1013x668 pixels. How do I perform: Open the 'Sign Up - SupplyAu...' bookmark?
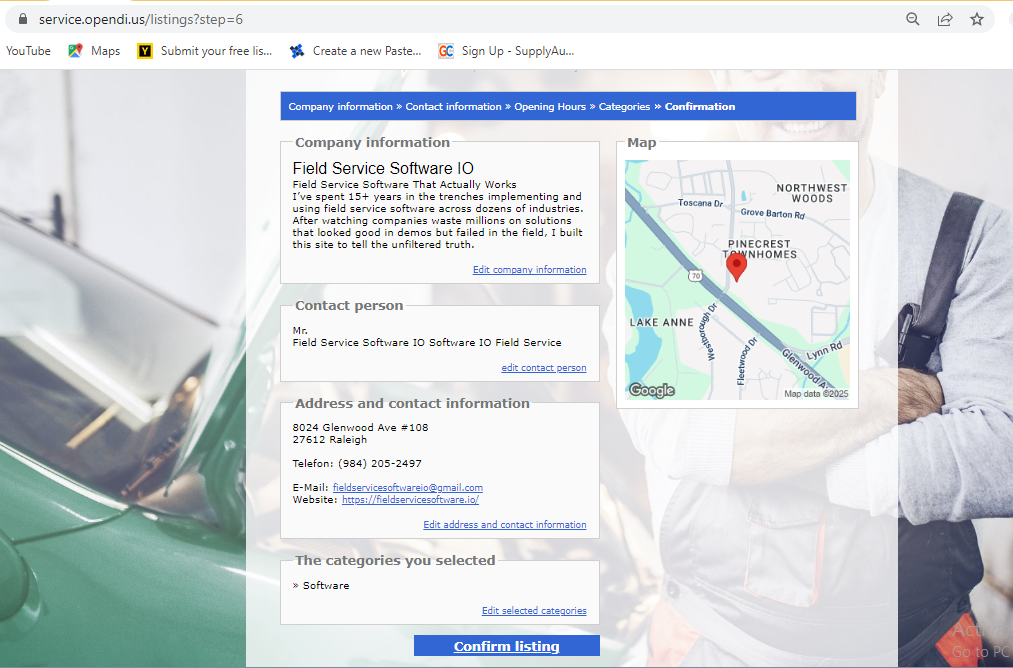[506, 50]
